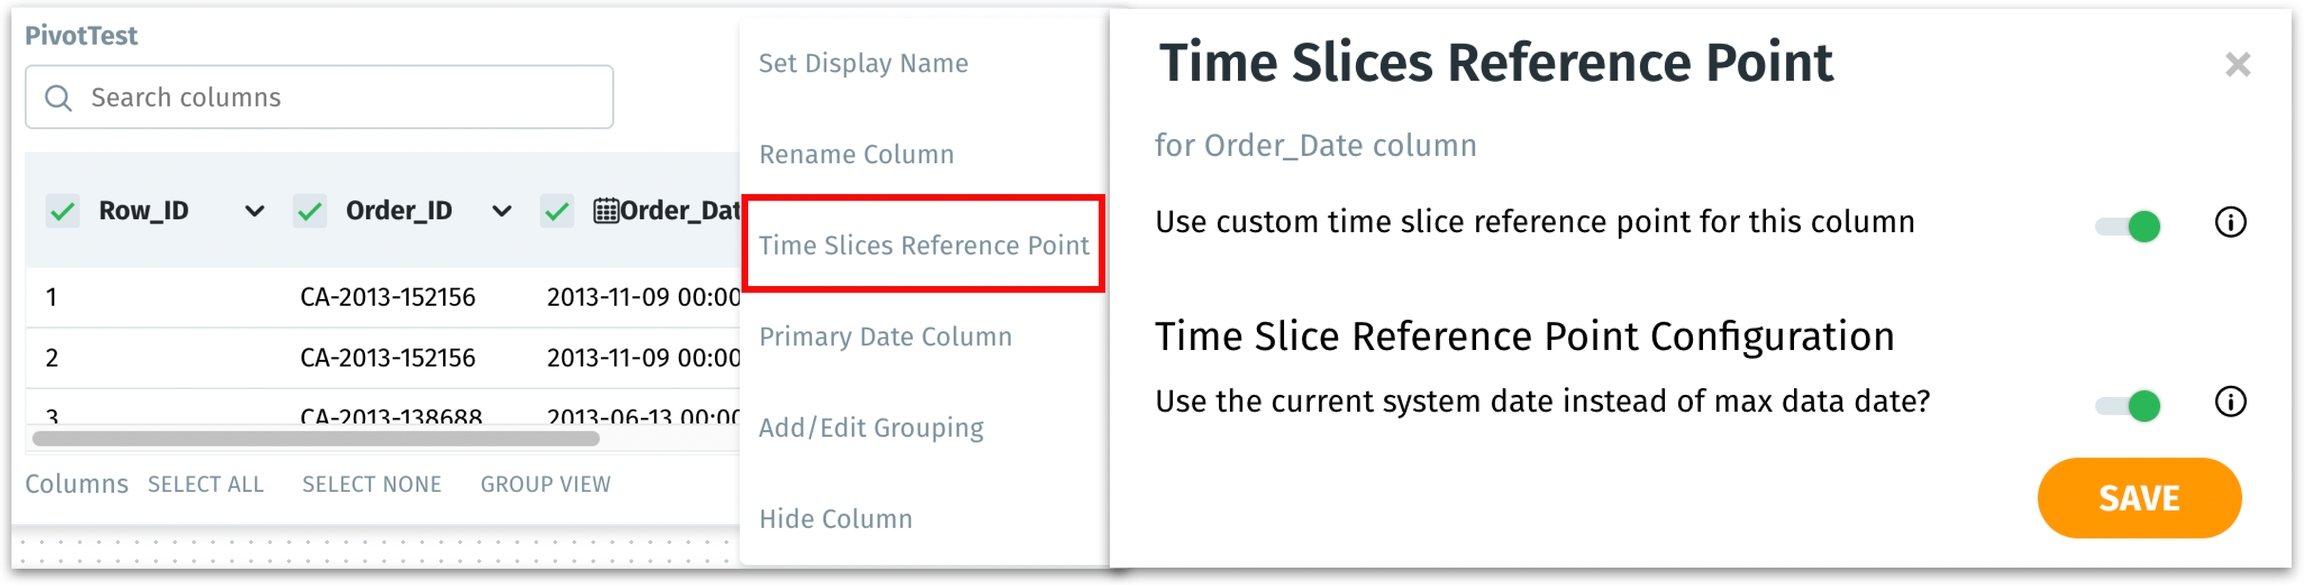Click SELECT ALL columns link
This screenshot has height=585, width=2304.
(x=206, y=485)
